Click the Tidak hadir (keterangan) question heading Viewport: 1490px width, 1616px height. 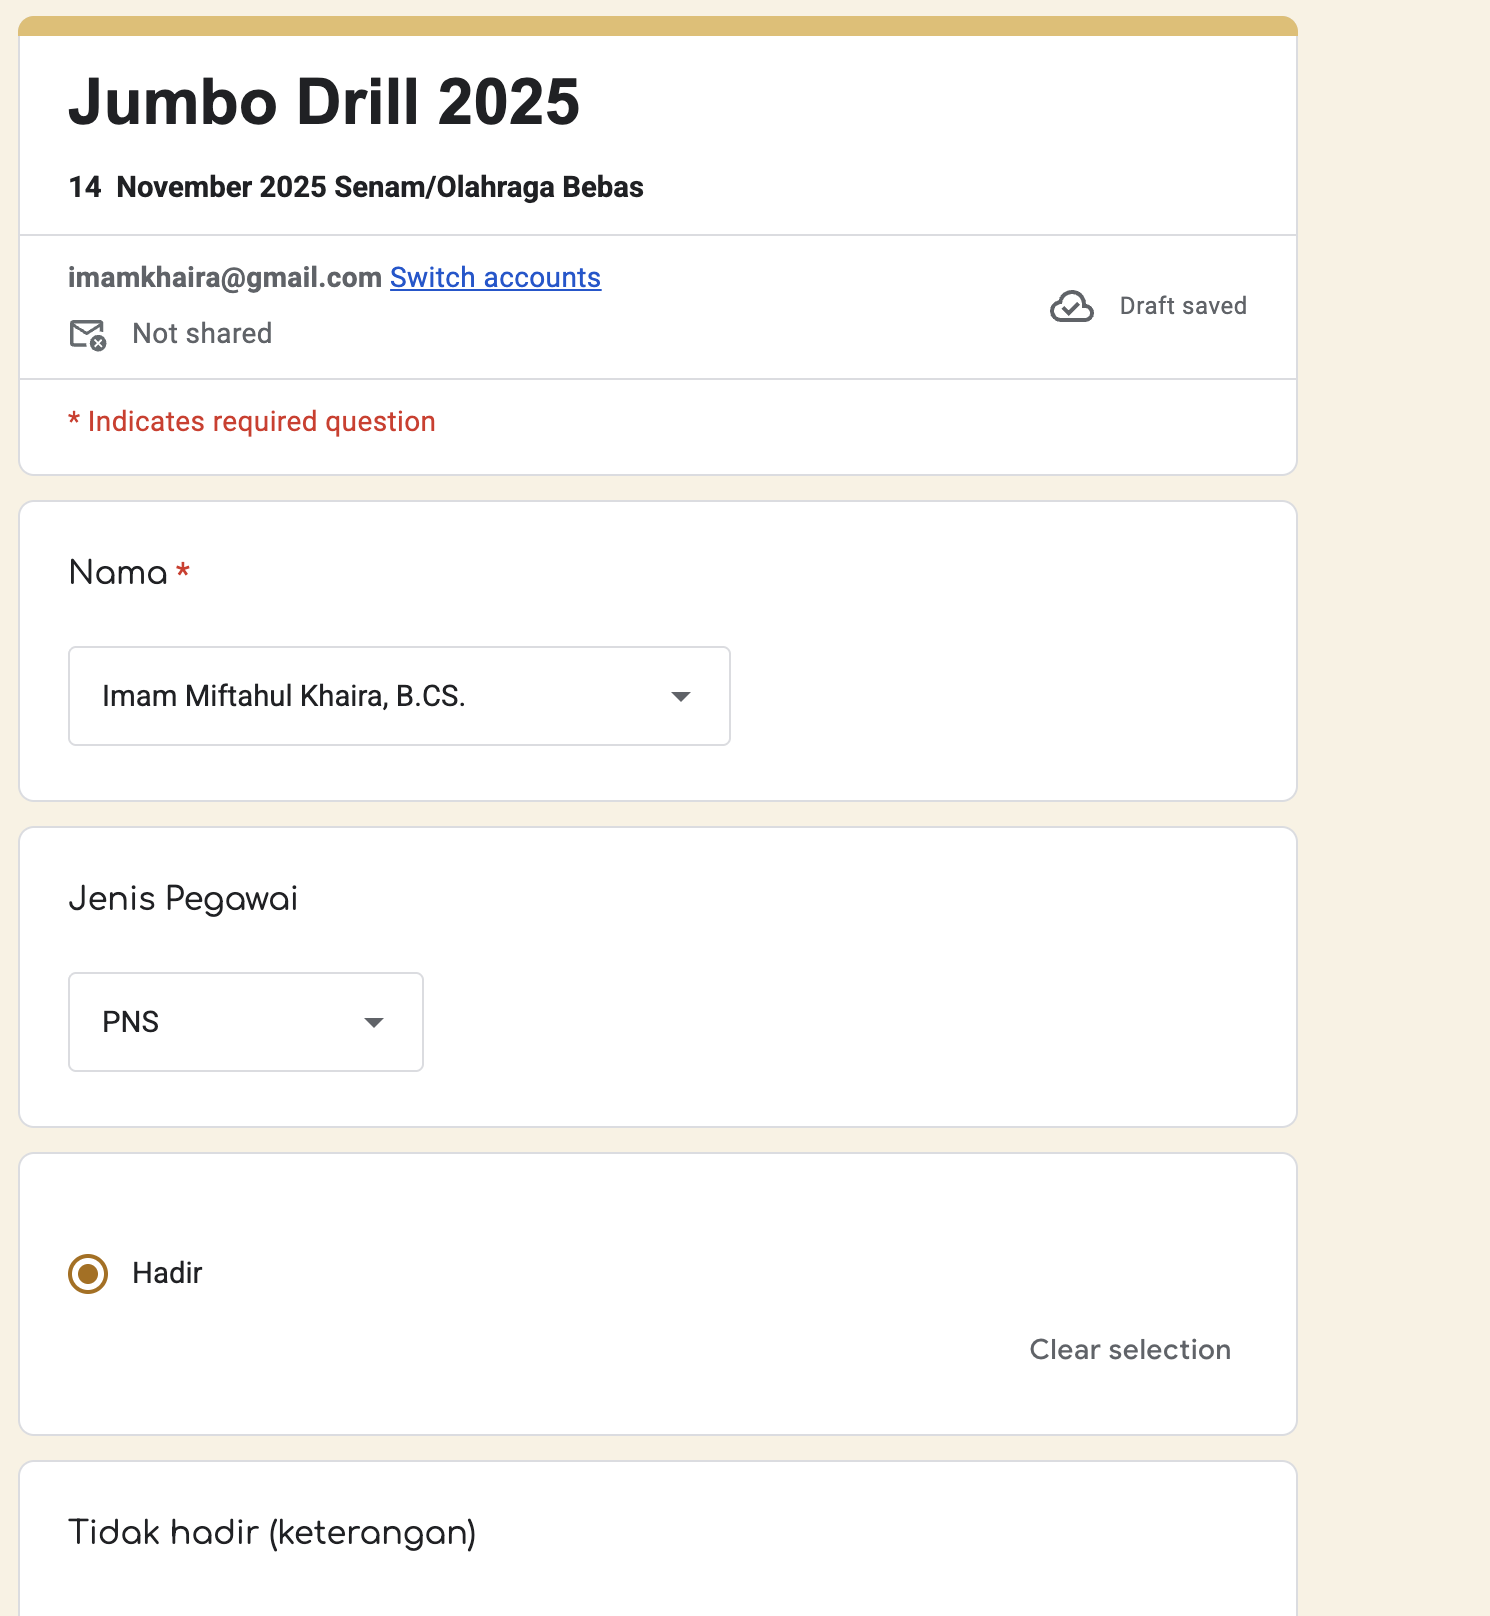click(x=272, y=1532)
